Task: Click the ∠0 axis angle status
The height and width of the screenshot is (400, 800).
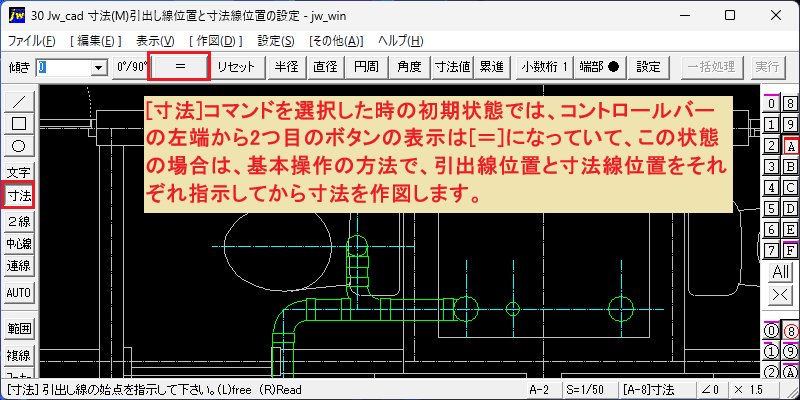Action: [711, 390]
